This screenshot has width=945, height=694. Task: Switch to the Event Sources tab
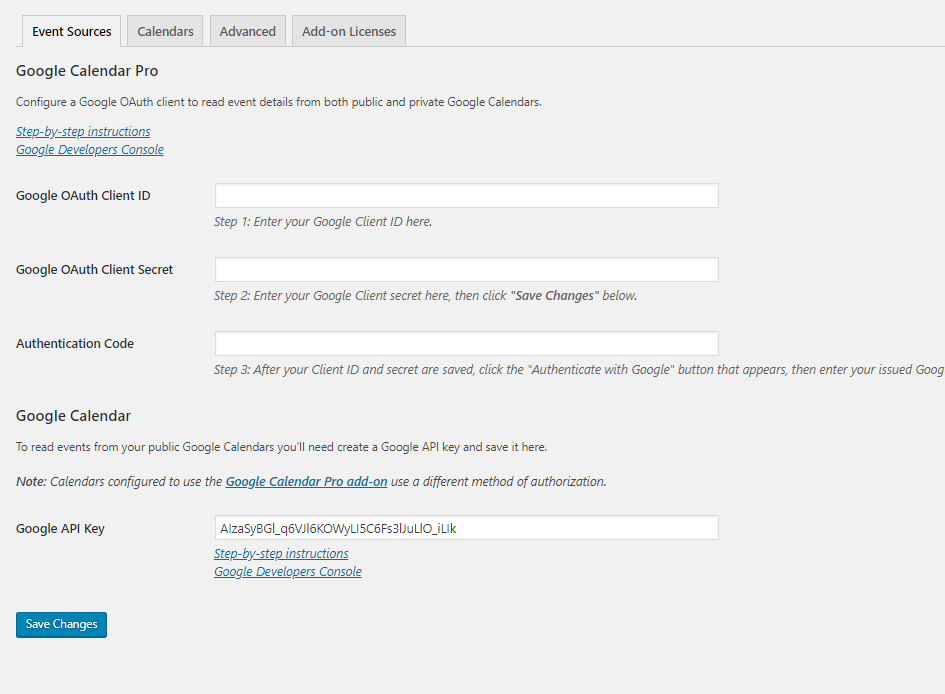pos(72,31)
